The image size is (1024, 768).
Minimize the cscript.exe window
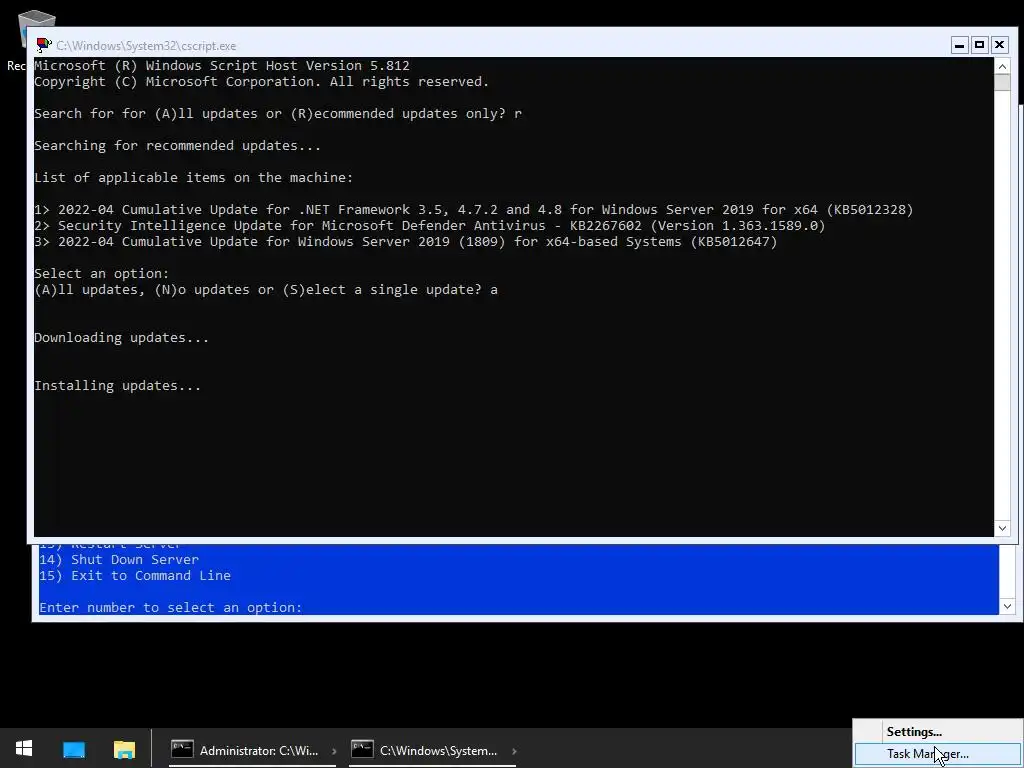(x=959, y=45)
